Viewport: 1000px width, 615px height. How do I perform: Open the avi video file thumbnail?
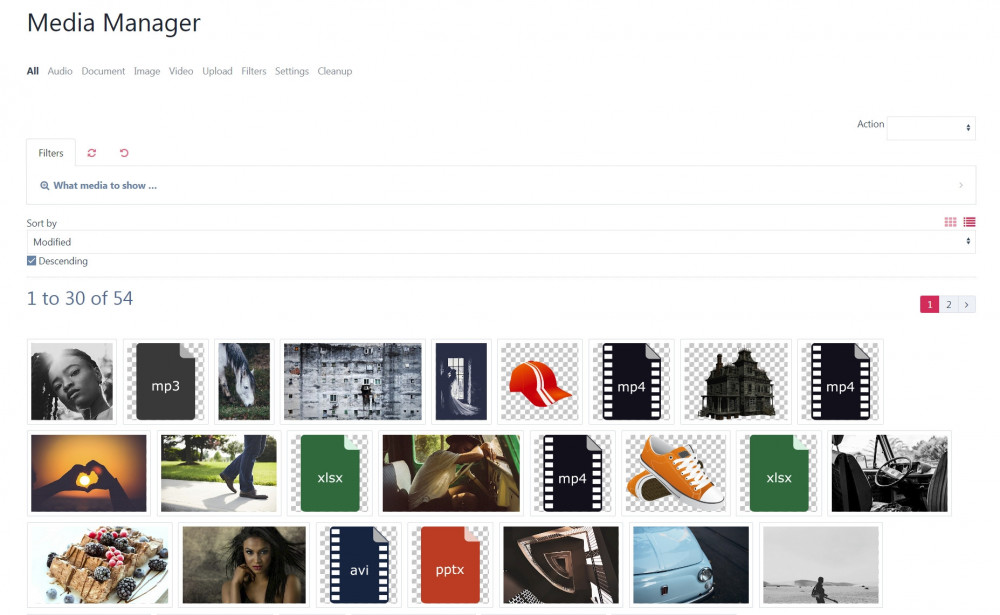point(358,564)
